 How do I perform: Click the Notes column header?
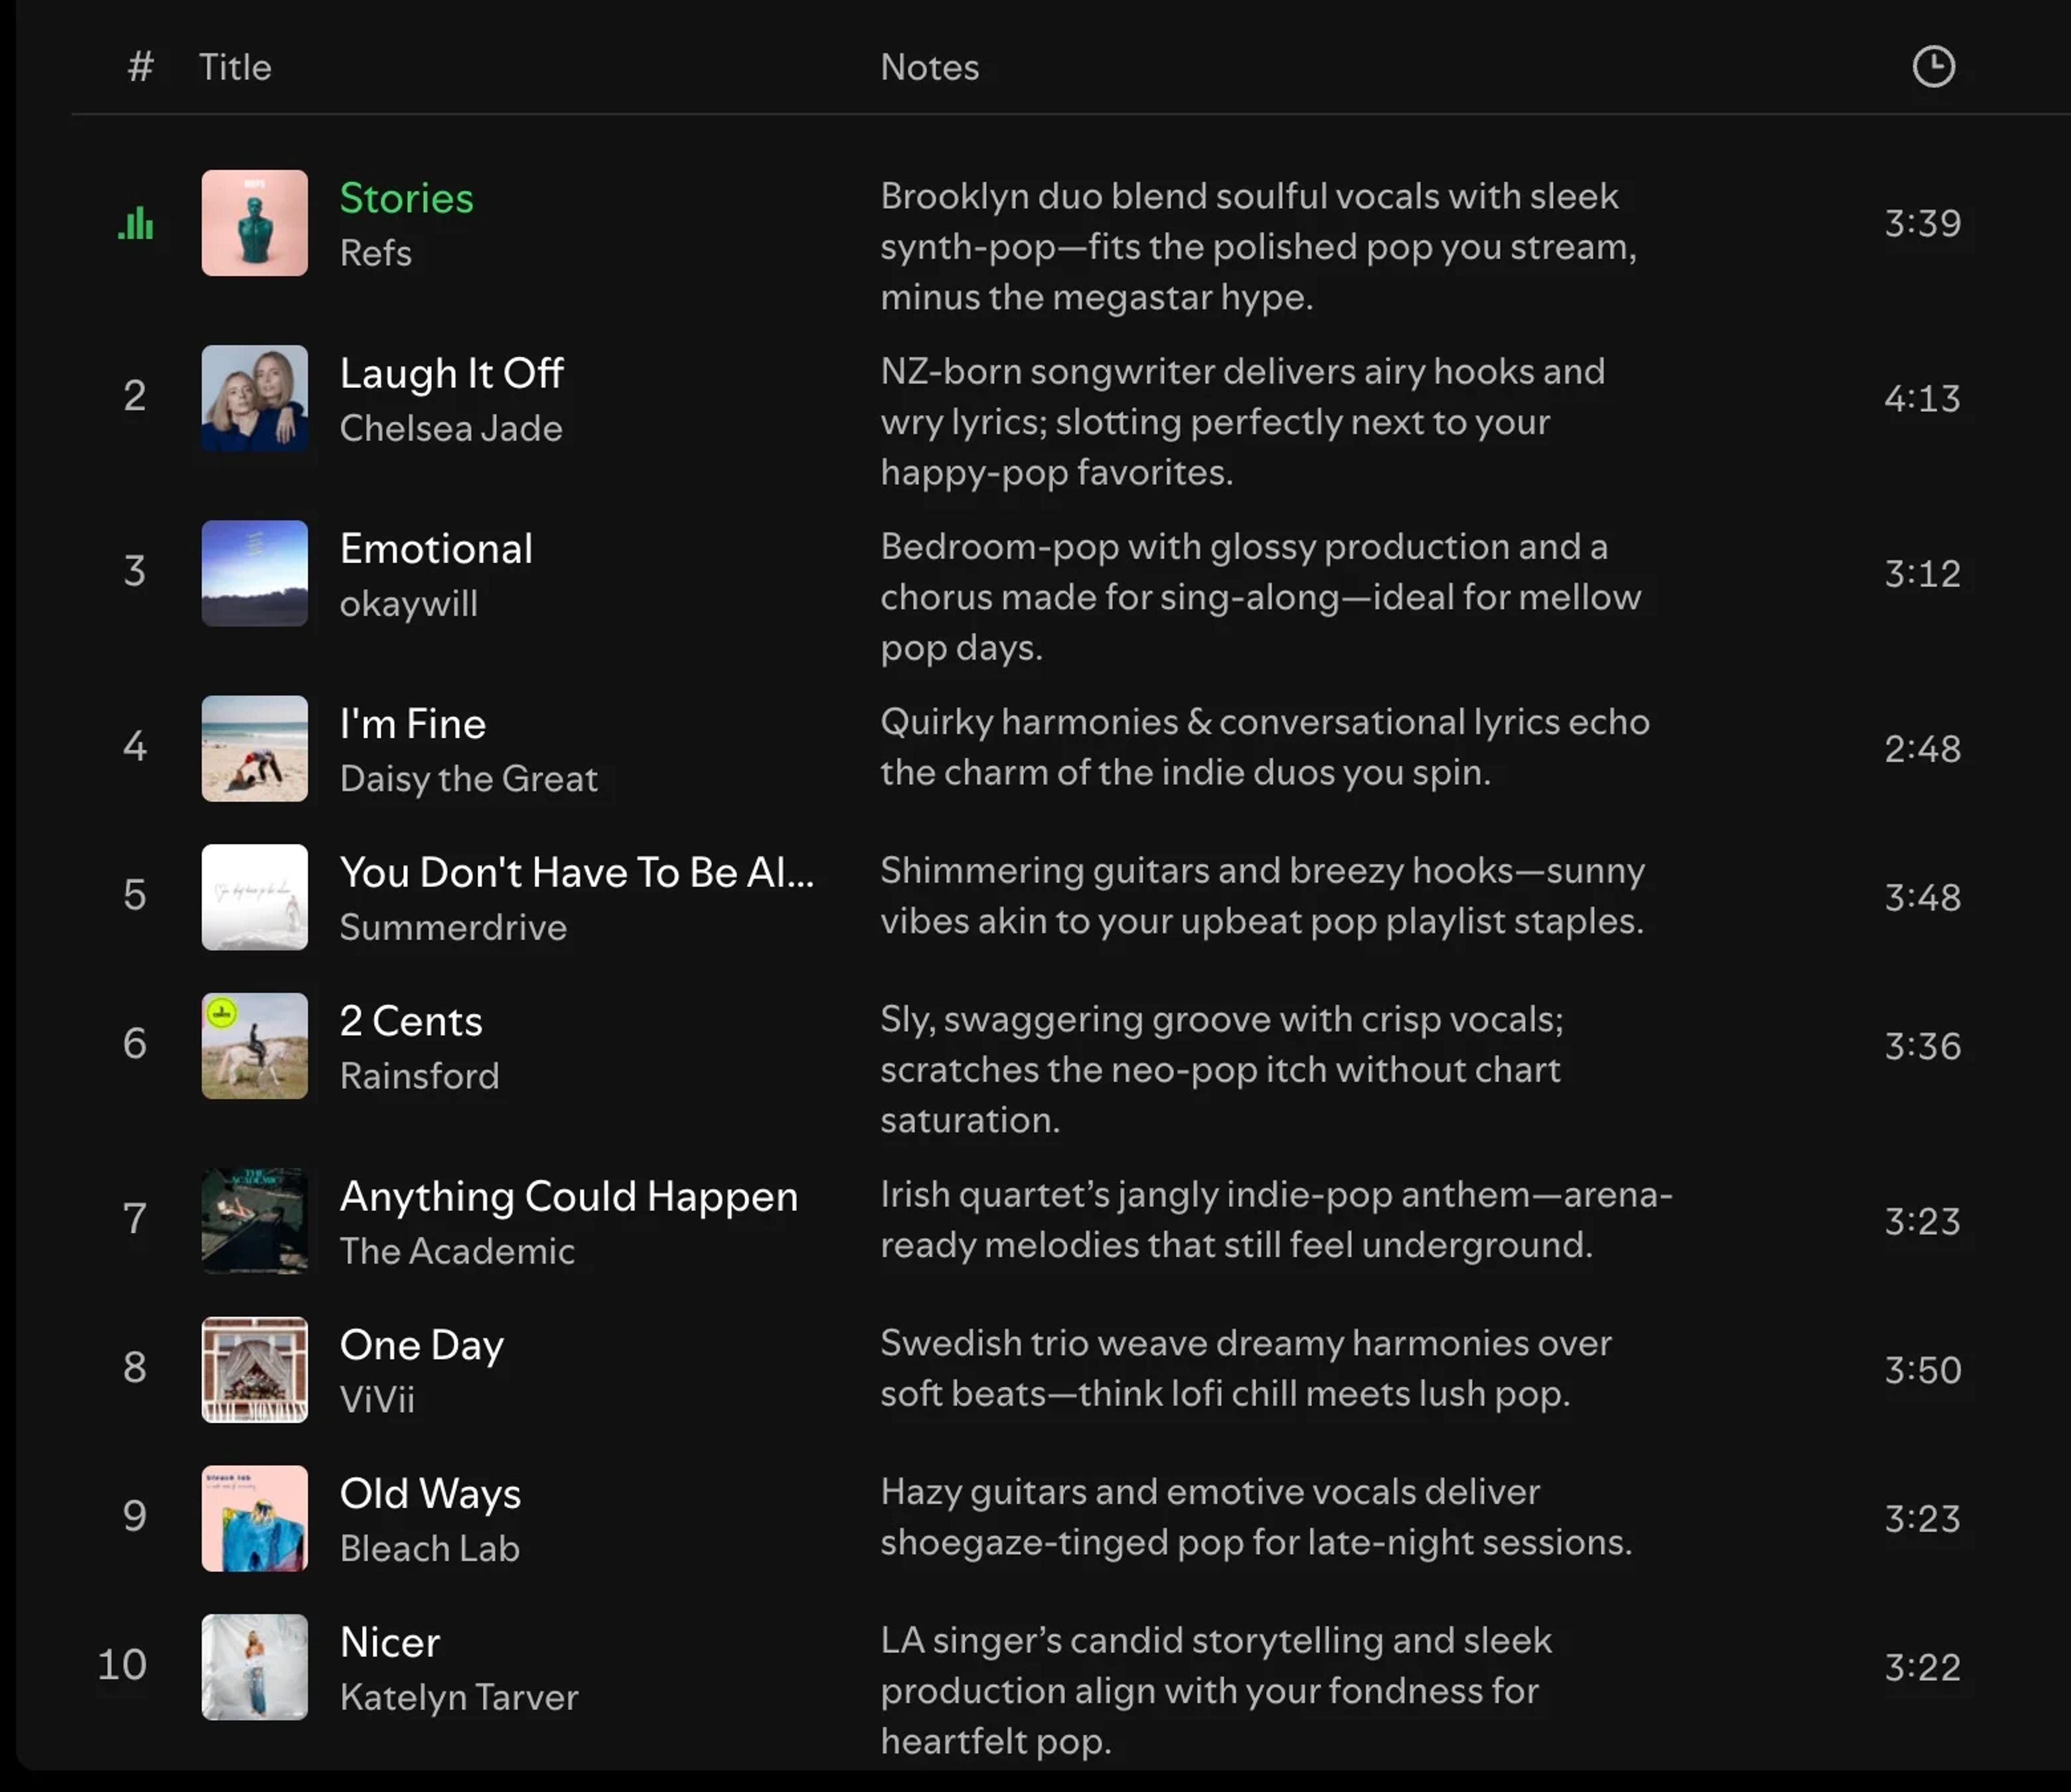pyautogui.click(x=929, y=66)
